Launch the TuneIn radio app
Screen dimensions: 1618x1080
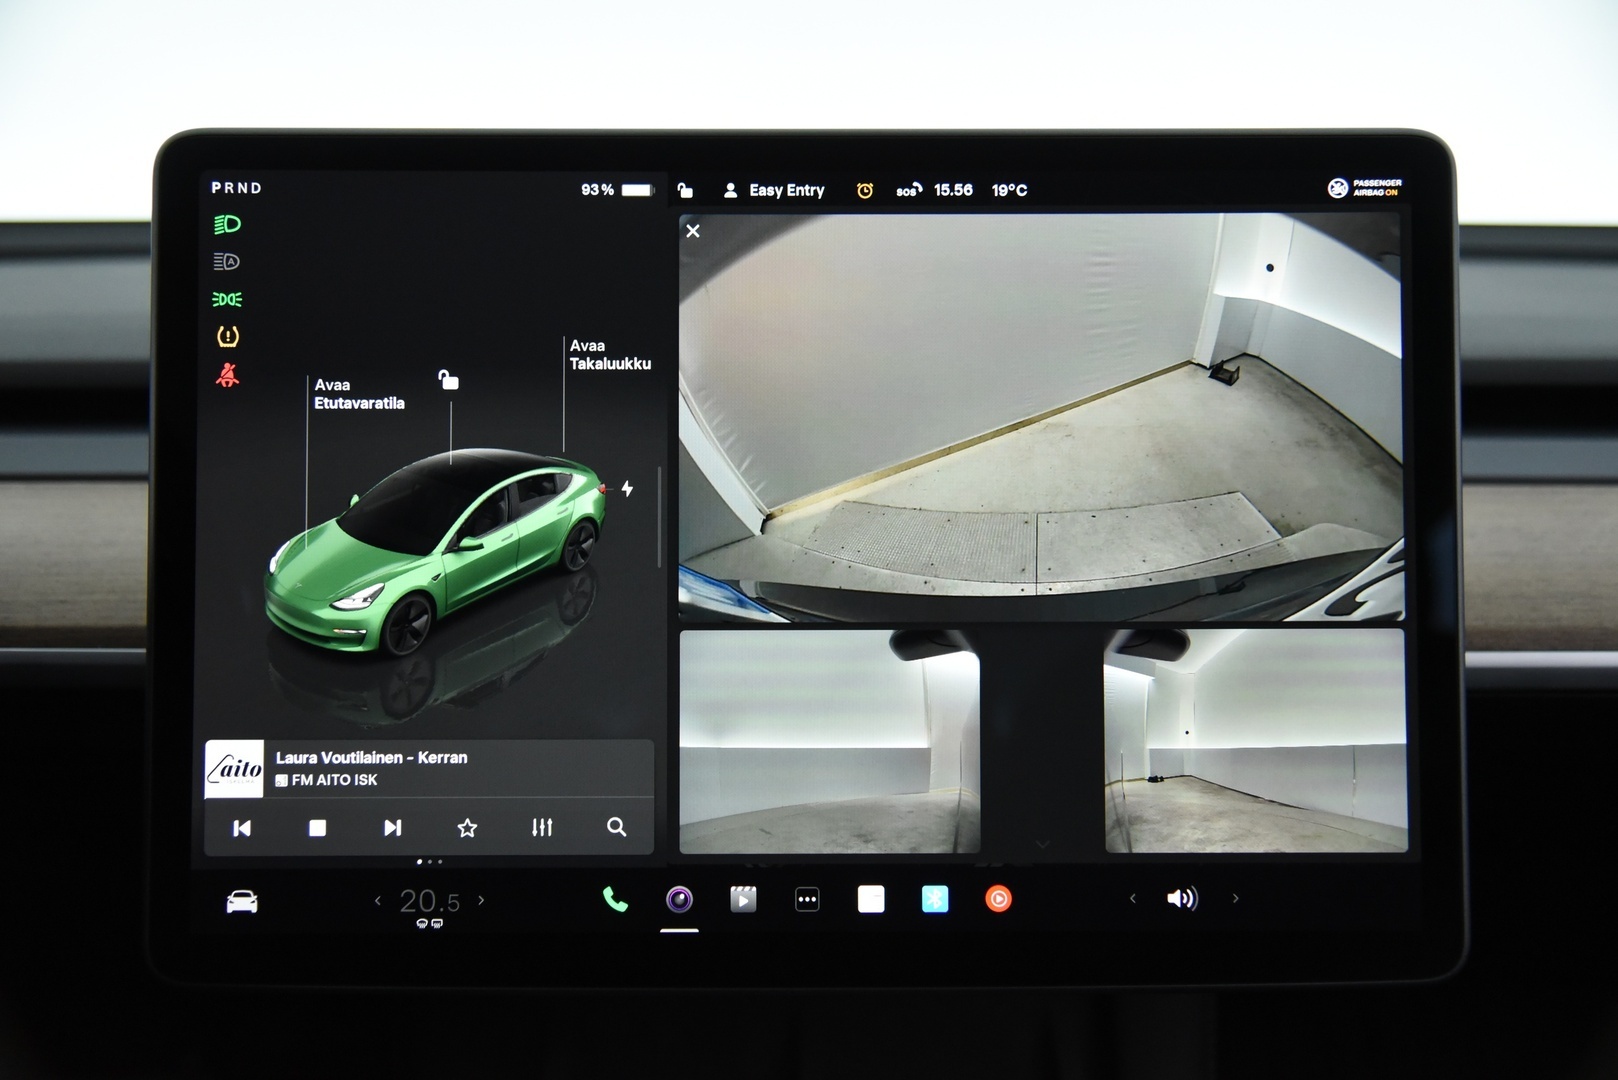1000,900
